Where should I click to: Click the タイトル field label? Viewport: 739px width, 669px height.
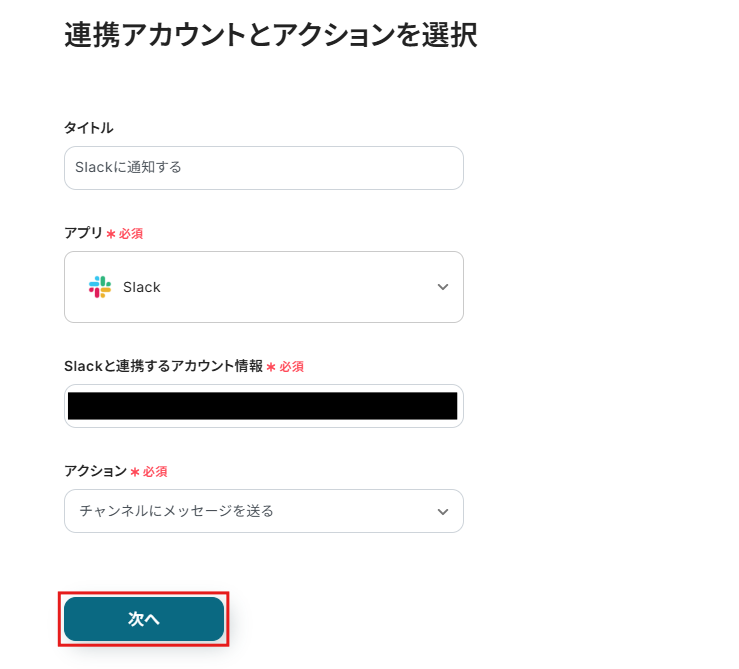88,128
